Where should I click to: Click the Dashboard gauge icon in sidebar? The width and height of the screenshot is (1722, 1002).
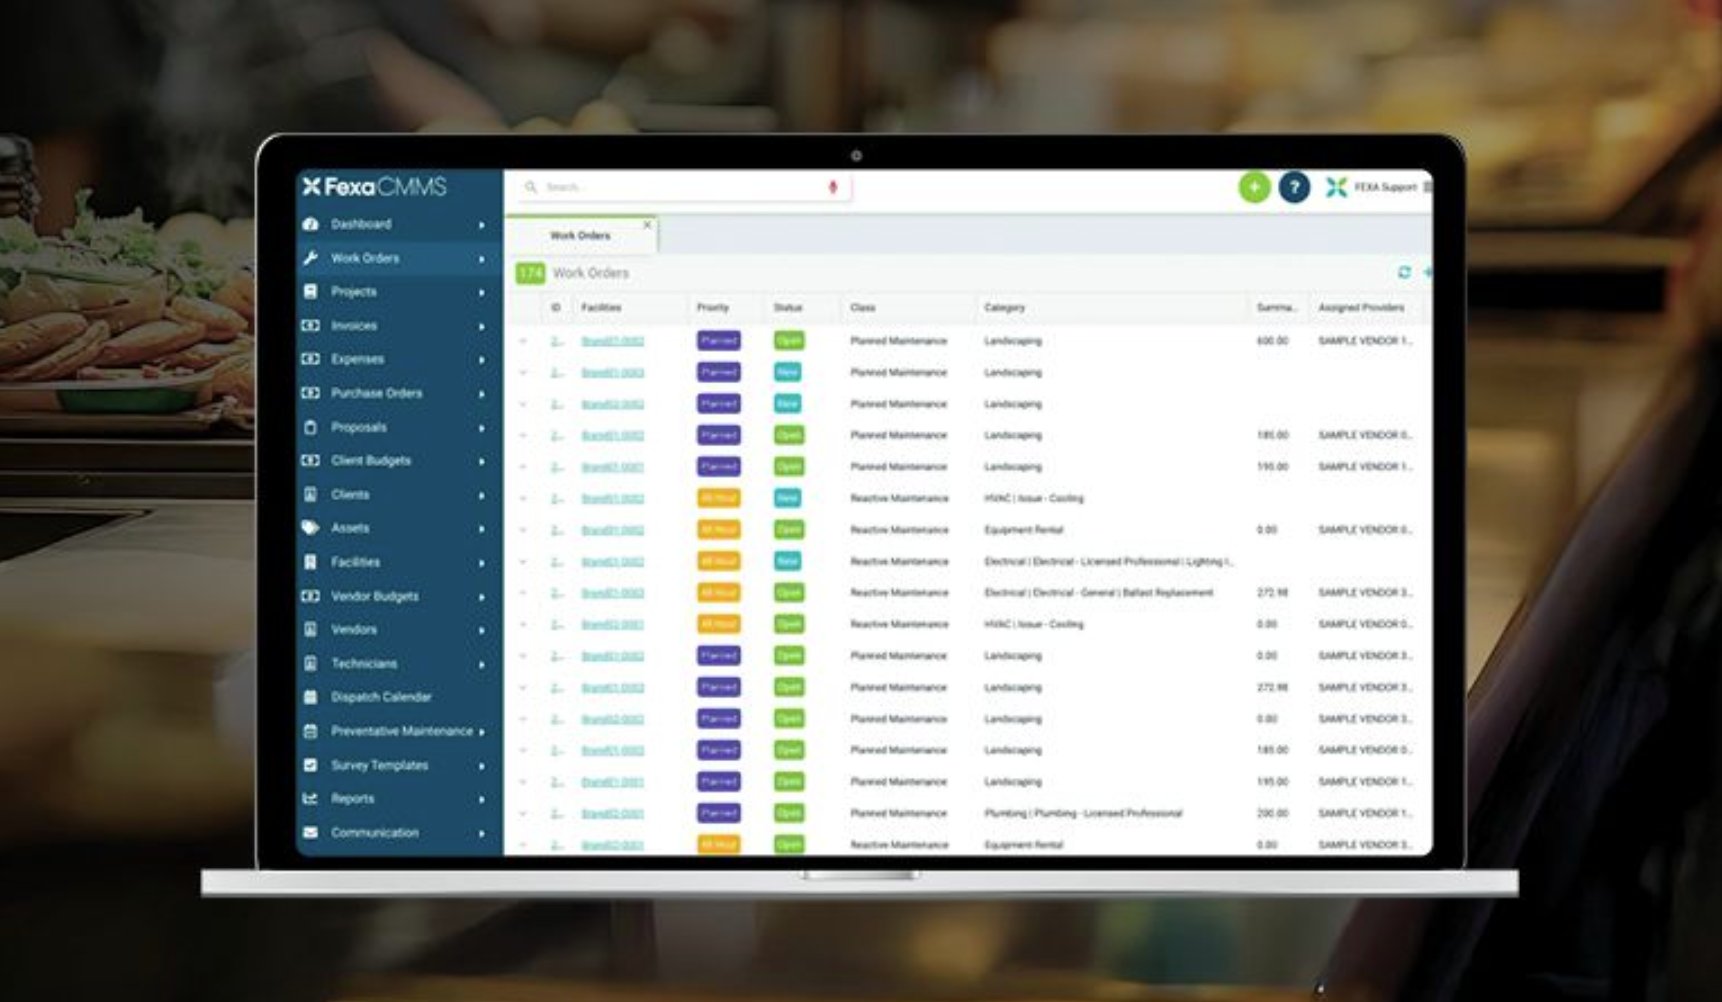coord(311,224)
